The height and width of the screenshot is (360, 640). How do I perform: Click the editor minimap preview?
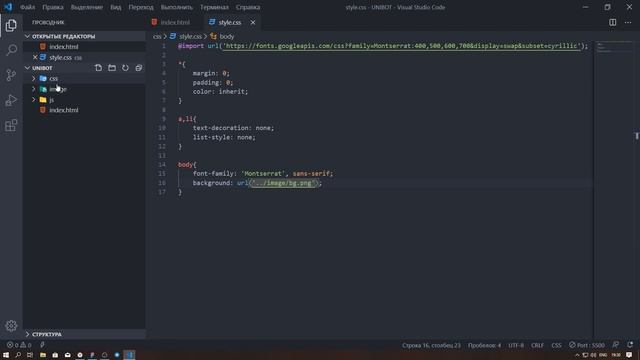click(612, 47)
